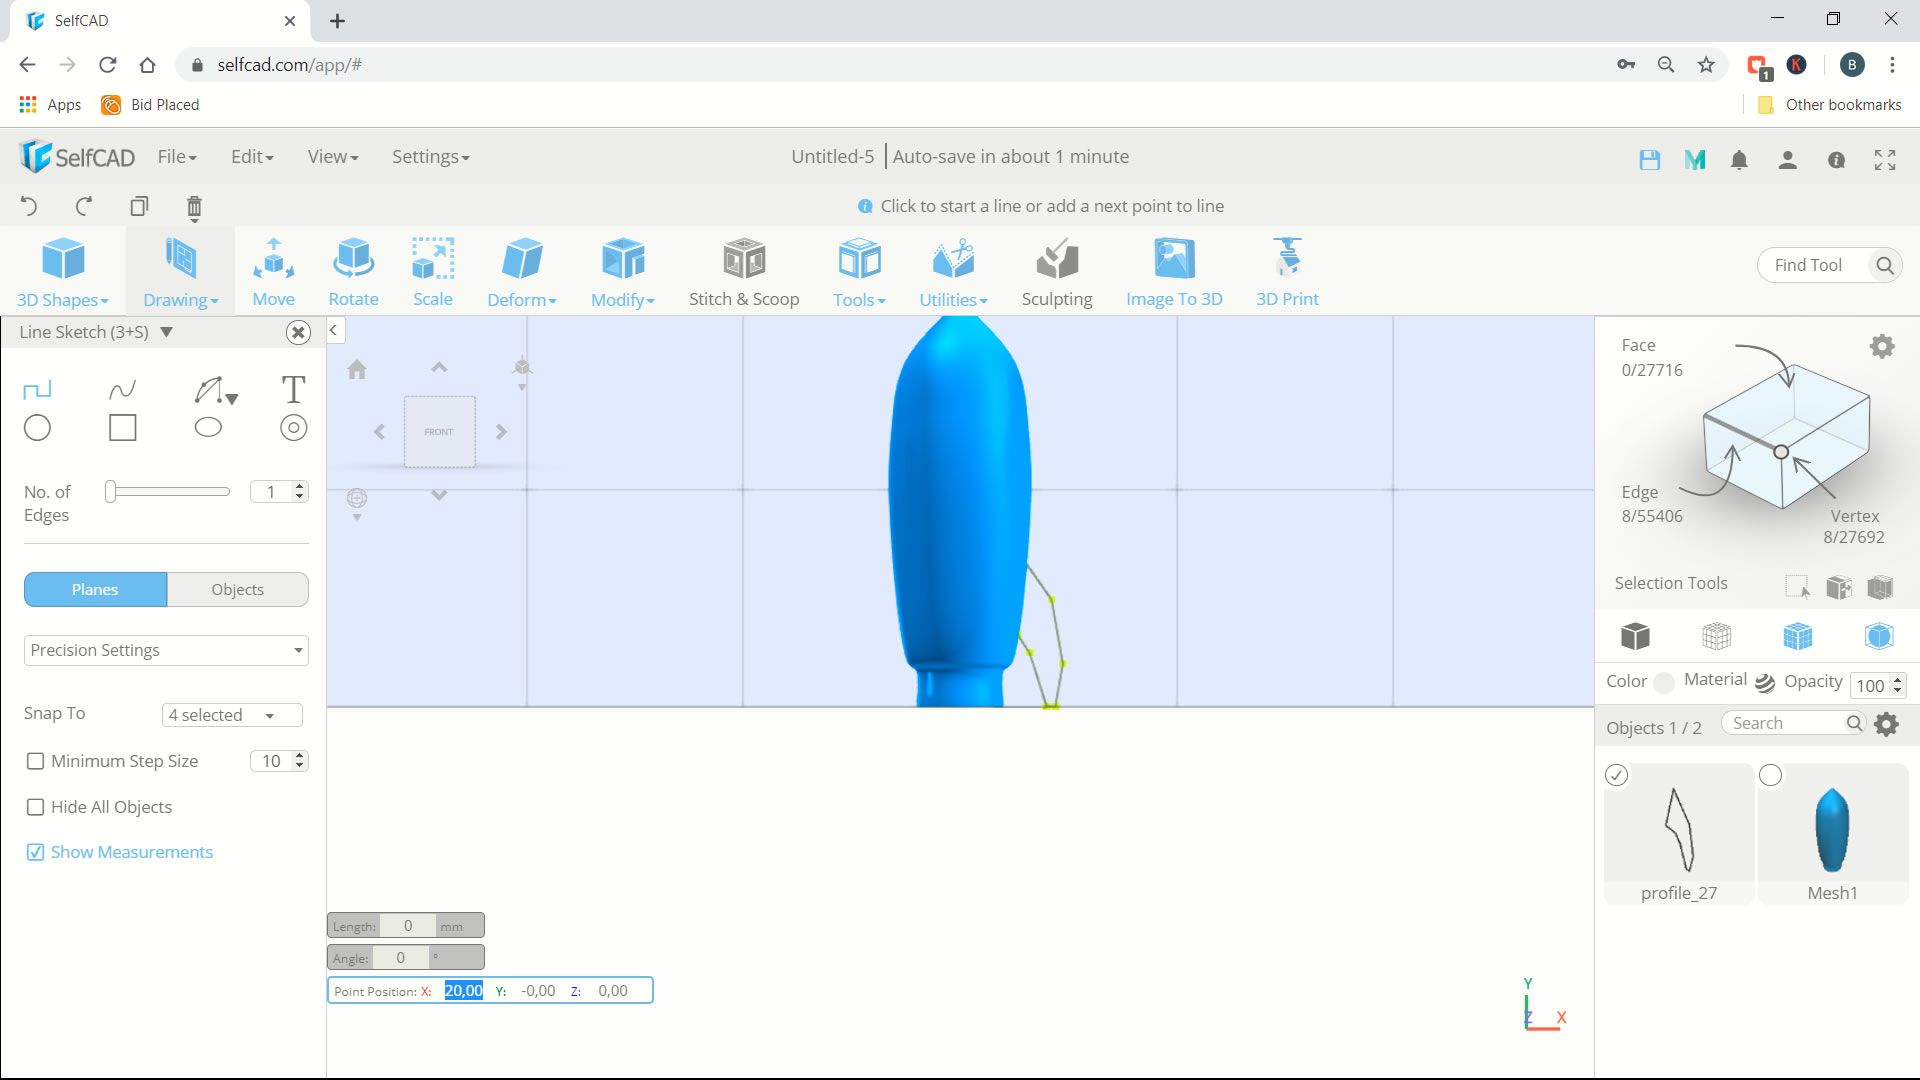
Task: Select the Text sketch tool
Action: (292, 390)
